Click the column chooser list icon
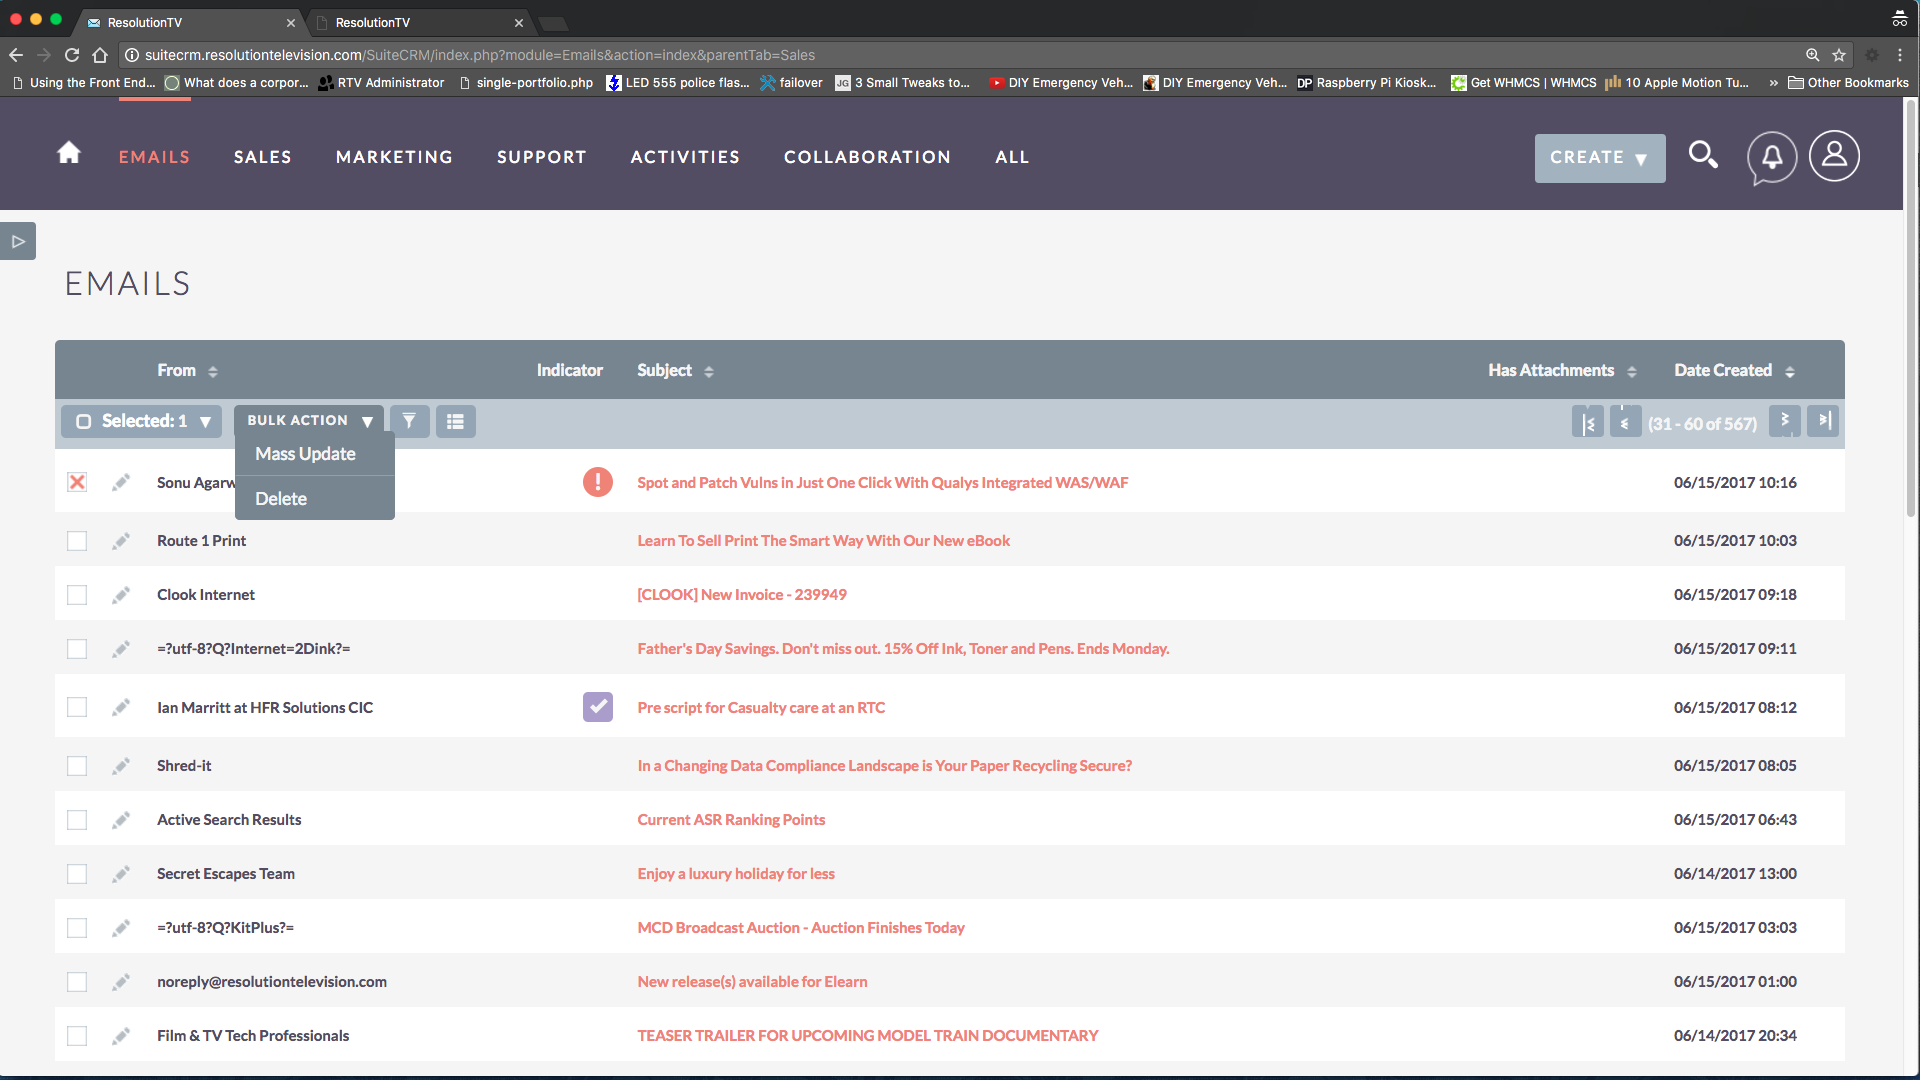This screenshot has height=1080, width=1920. [455, 421]
